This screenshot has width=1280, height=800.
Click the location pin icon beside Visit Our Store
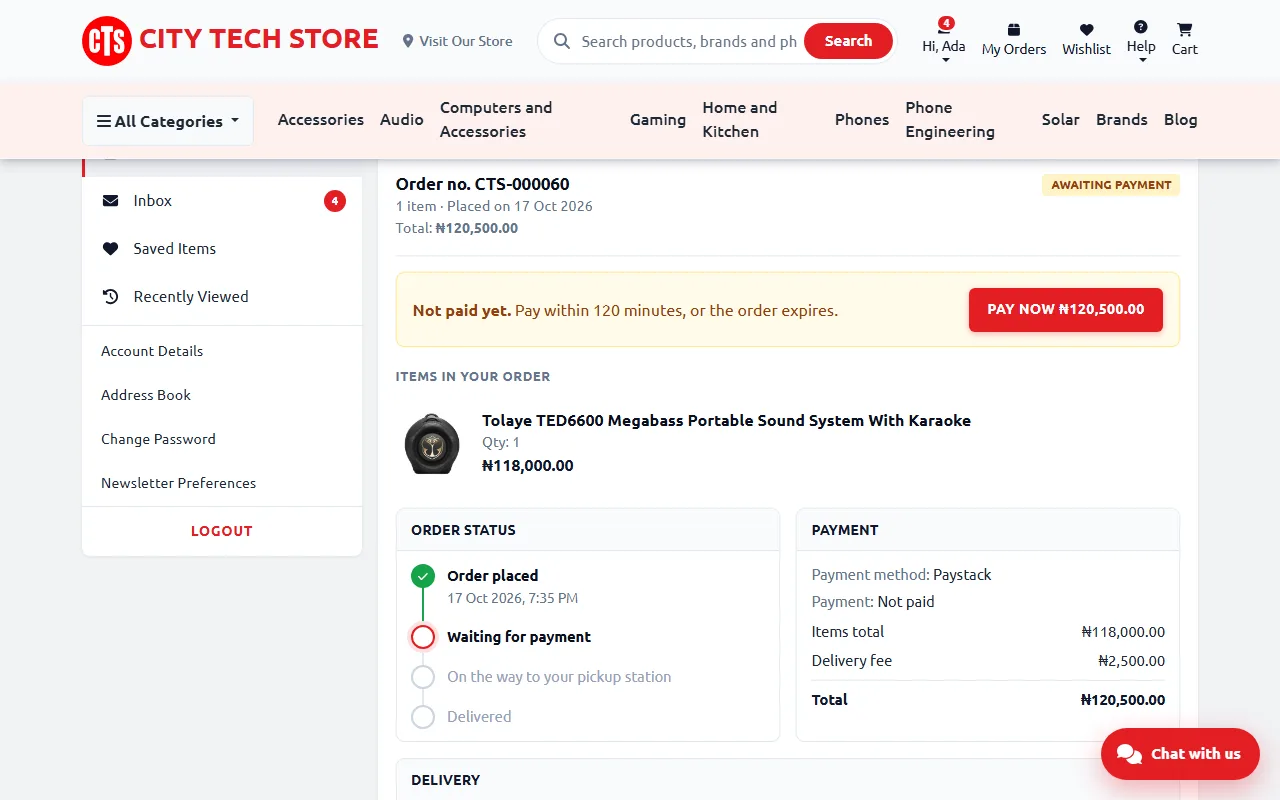[x=408, y=41]
